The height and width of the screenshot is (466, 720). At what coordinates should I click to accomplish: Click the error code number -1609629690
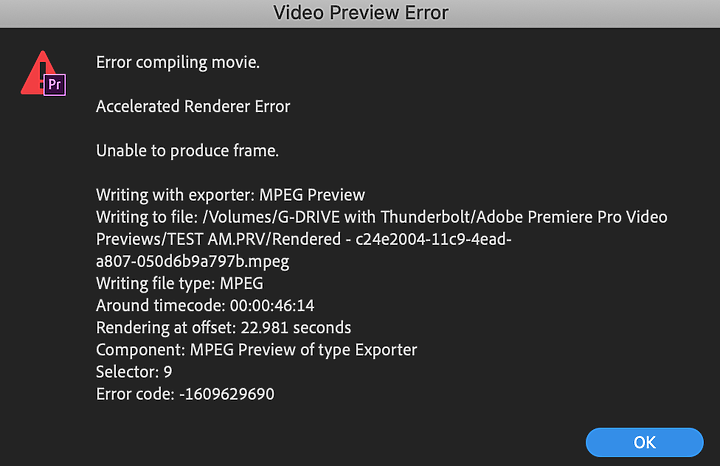tap(227, 394)
